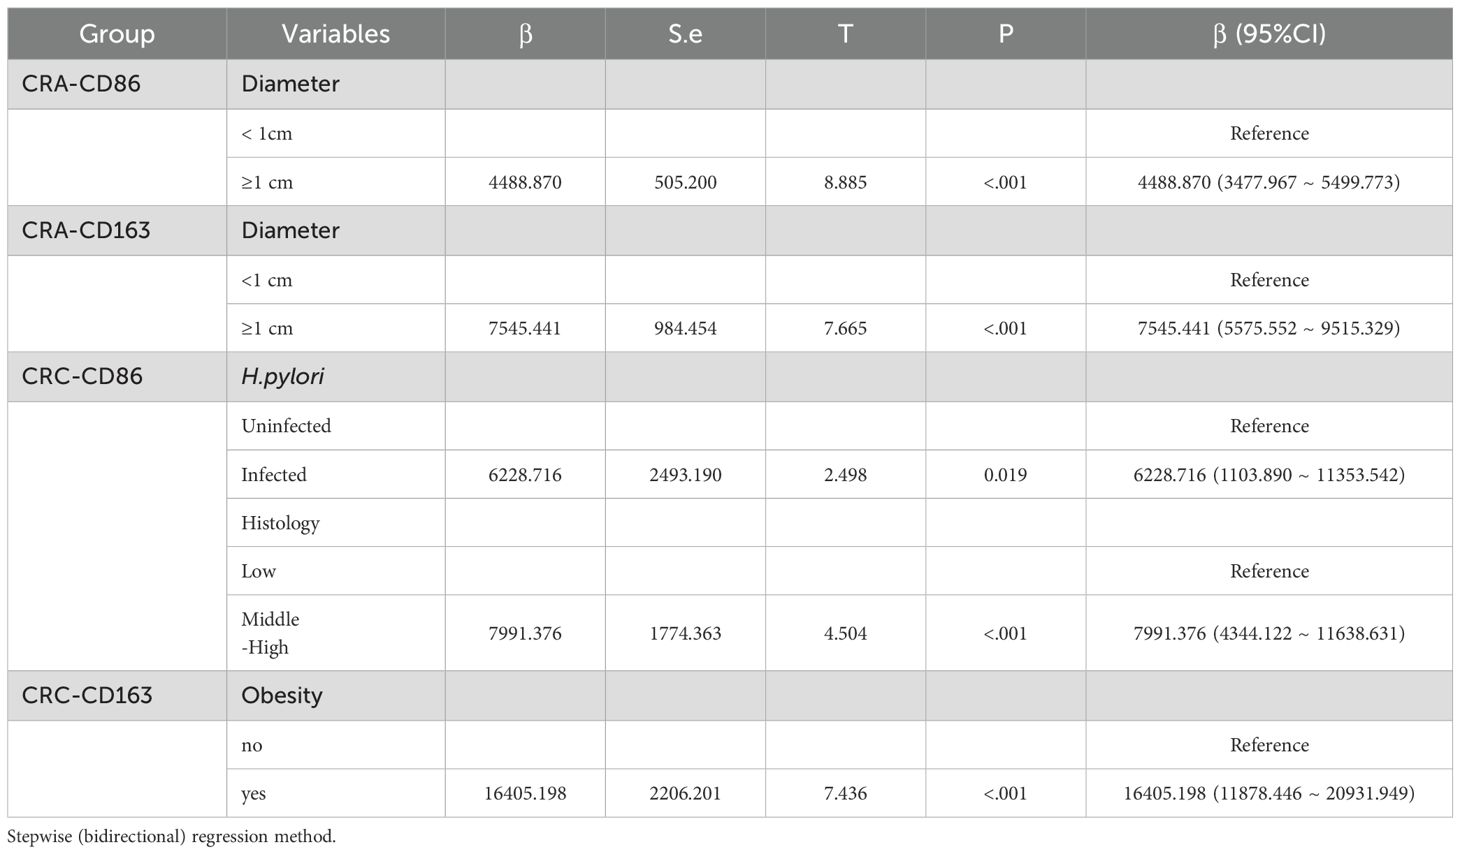
Task: Click the Obesity variable cell
Action: [x=282, y=695]
